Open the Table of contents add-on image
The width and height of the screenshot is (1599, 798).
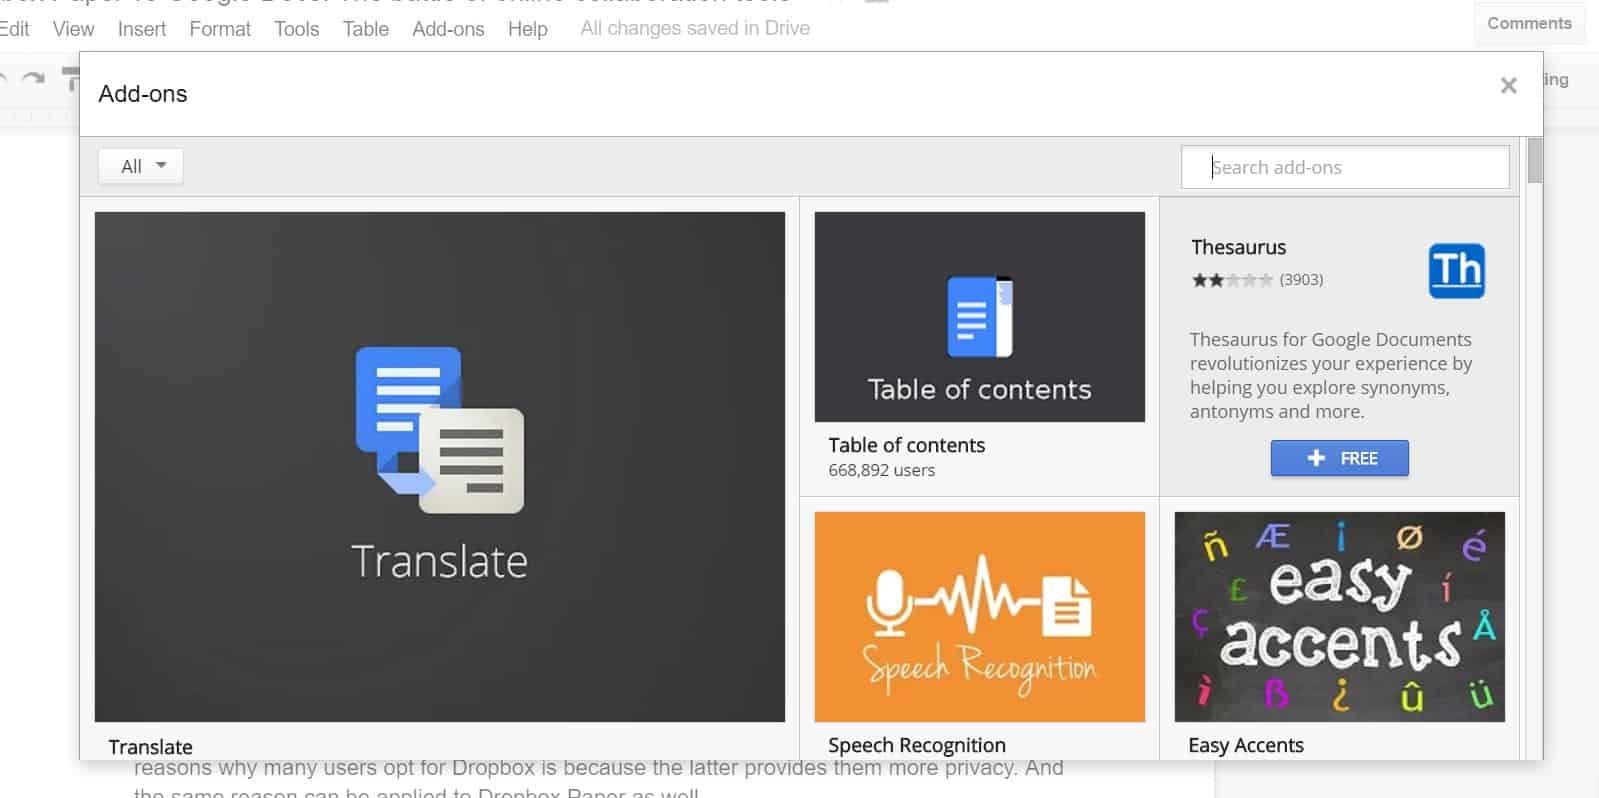[x=980, y=316]
